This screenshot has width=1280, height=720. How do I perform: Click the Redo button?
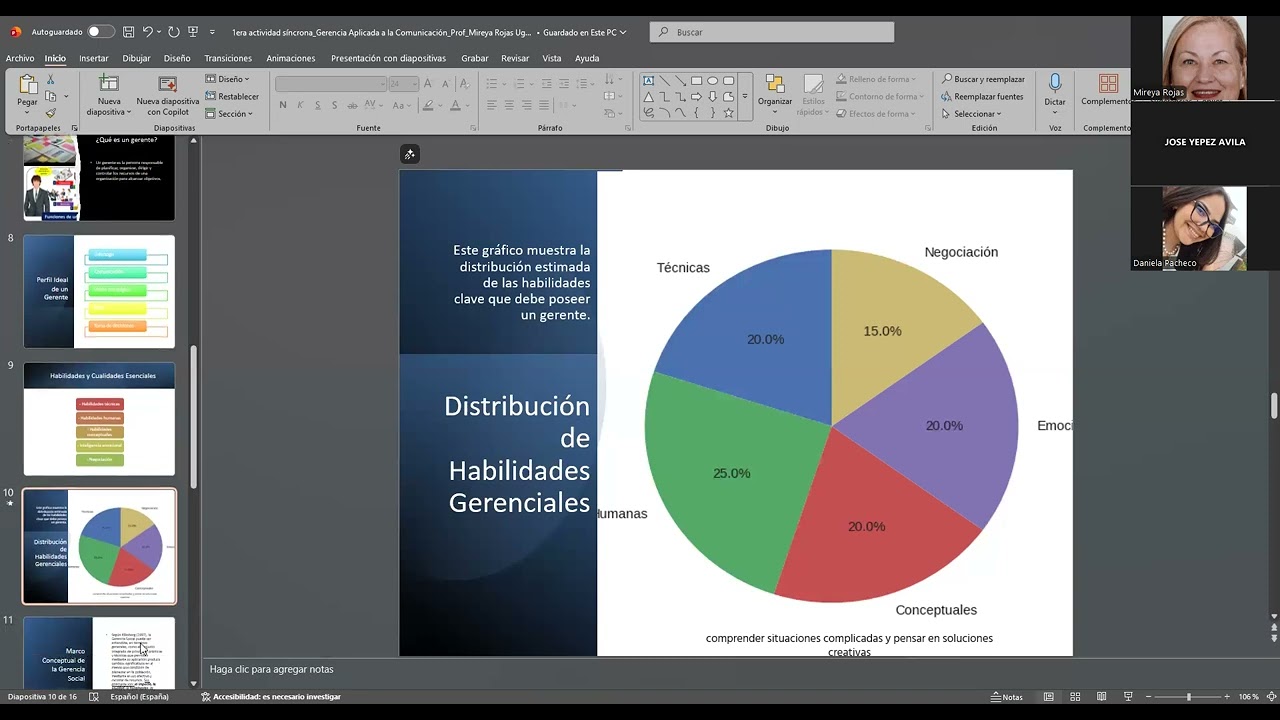click(x=173, y=32)
